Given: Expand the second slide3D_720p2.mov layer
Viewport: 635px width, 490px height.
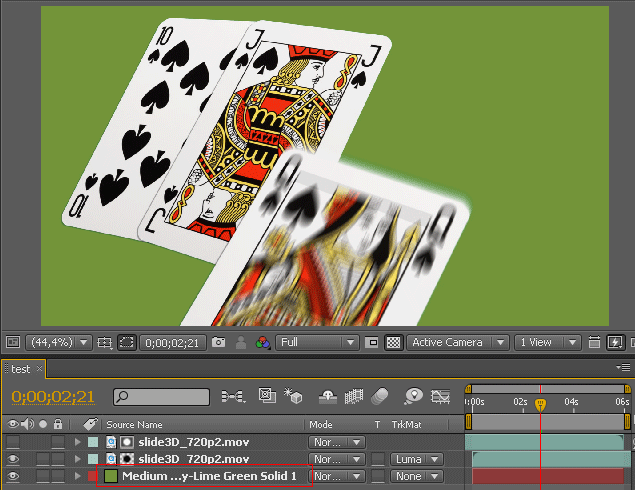Looking at the screenshot, I should click(77, 459).
